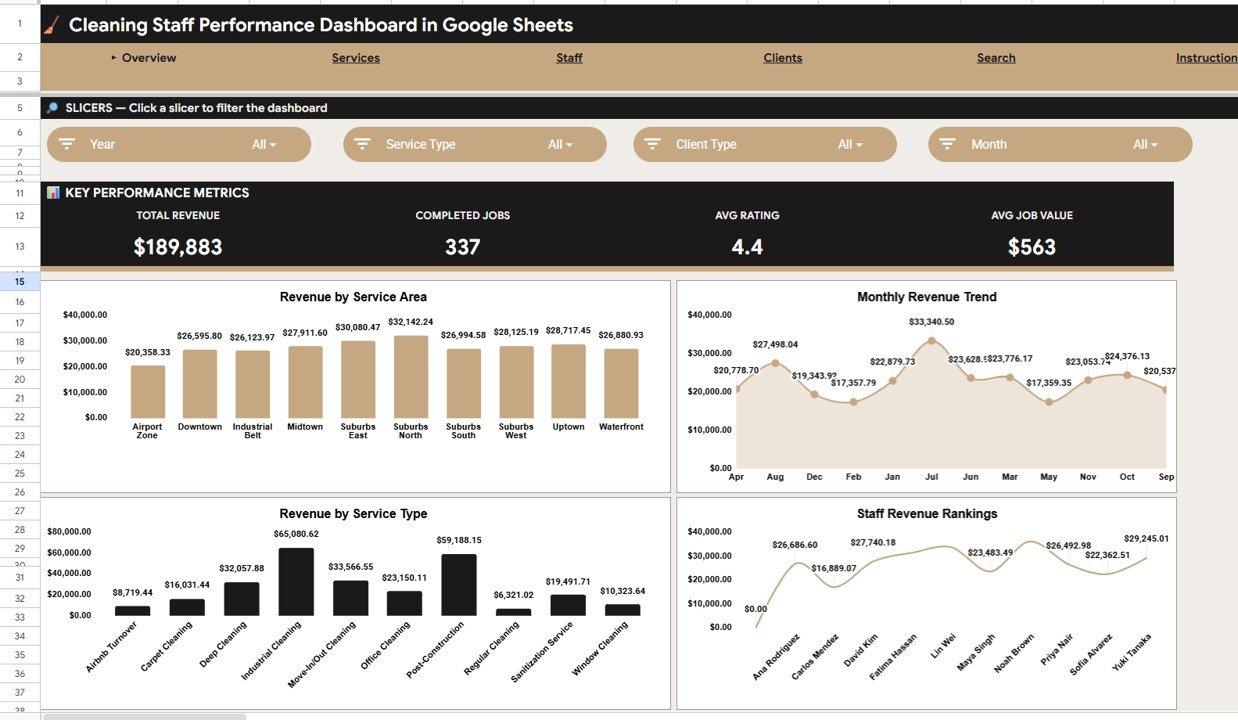The image size is (1238, 720).
Task: Click the Year slicer filter icon
Action: pos(67,144)
